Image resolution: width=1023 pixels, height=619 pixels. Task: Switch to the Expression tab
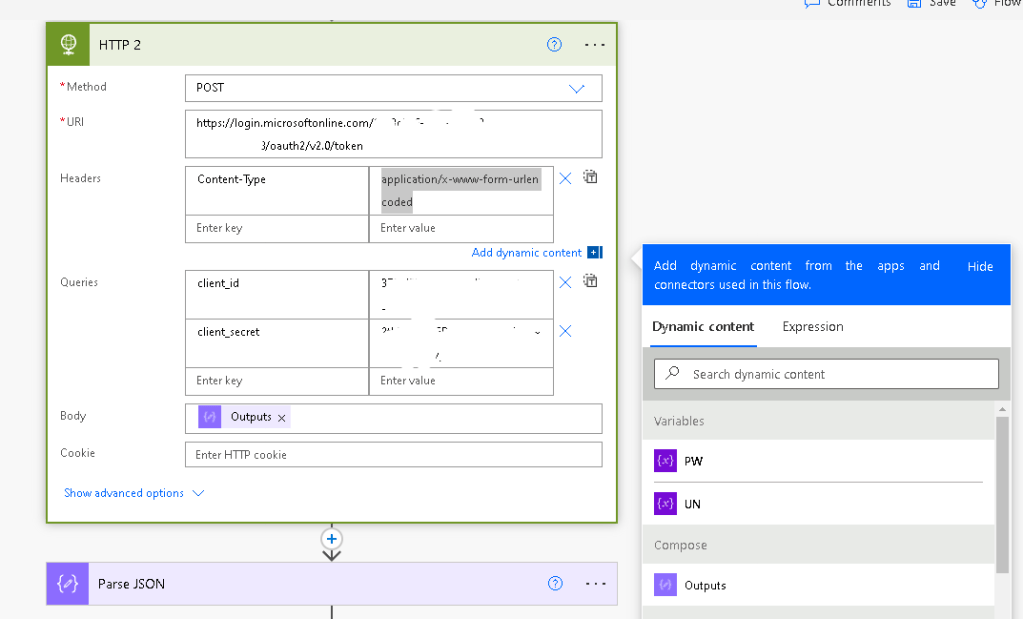tap(812, 327)
